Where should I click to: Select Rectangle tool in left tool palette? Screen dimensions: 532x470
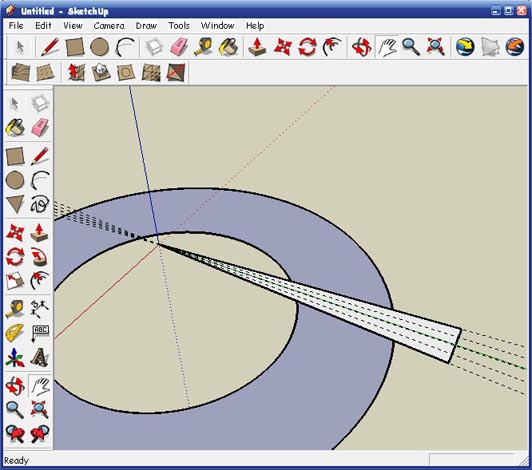pos(15,156)
